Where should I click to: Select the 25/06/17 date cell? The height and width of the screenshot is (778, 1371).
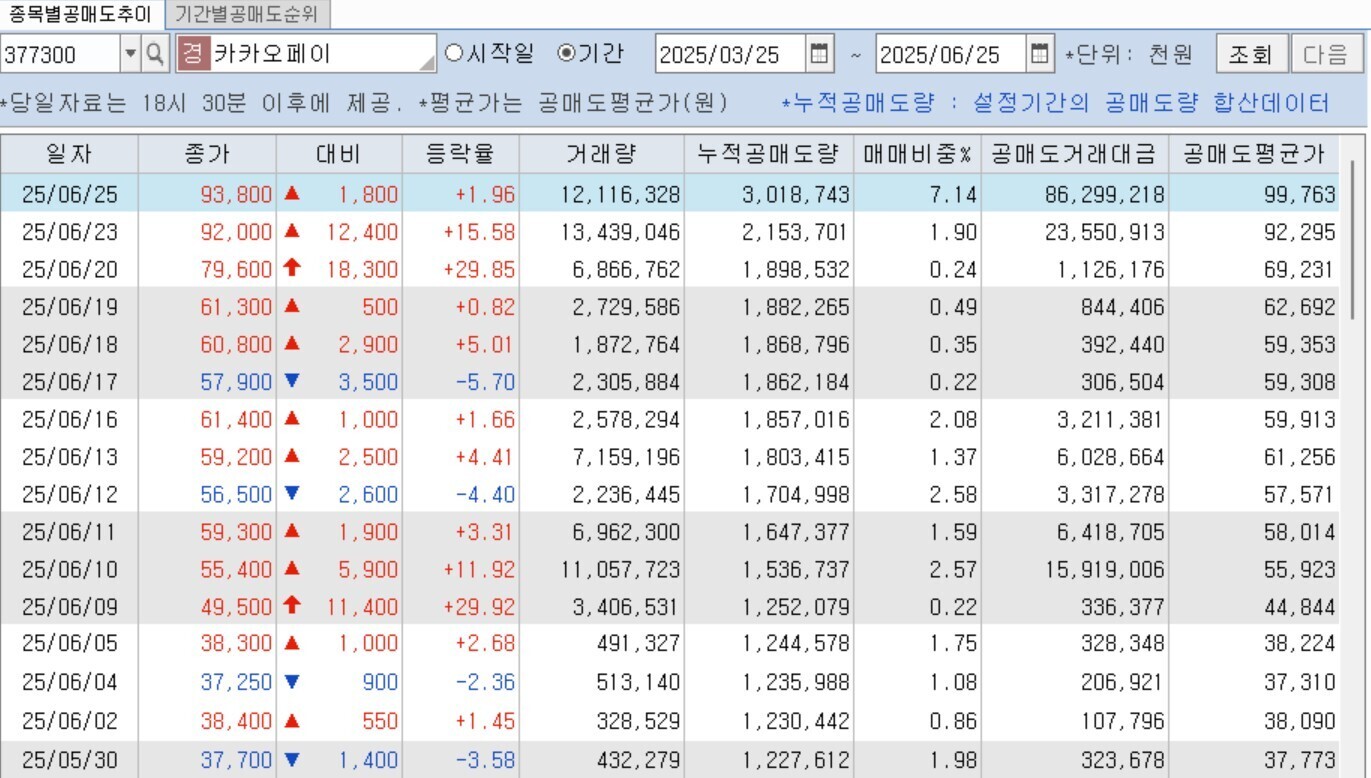70,382
